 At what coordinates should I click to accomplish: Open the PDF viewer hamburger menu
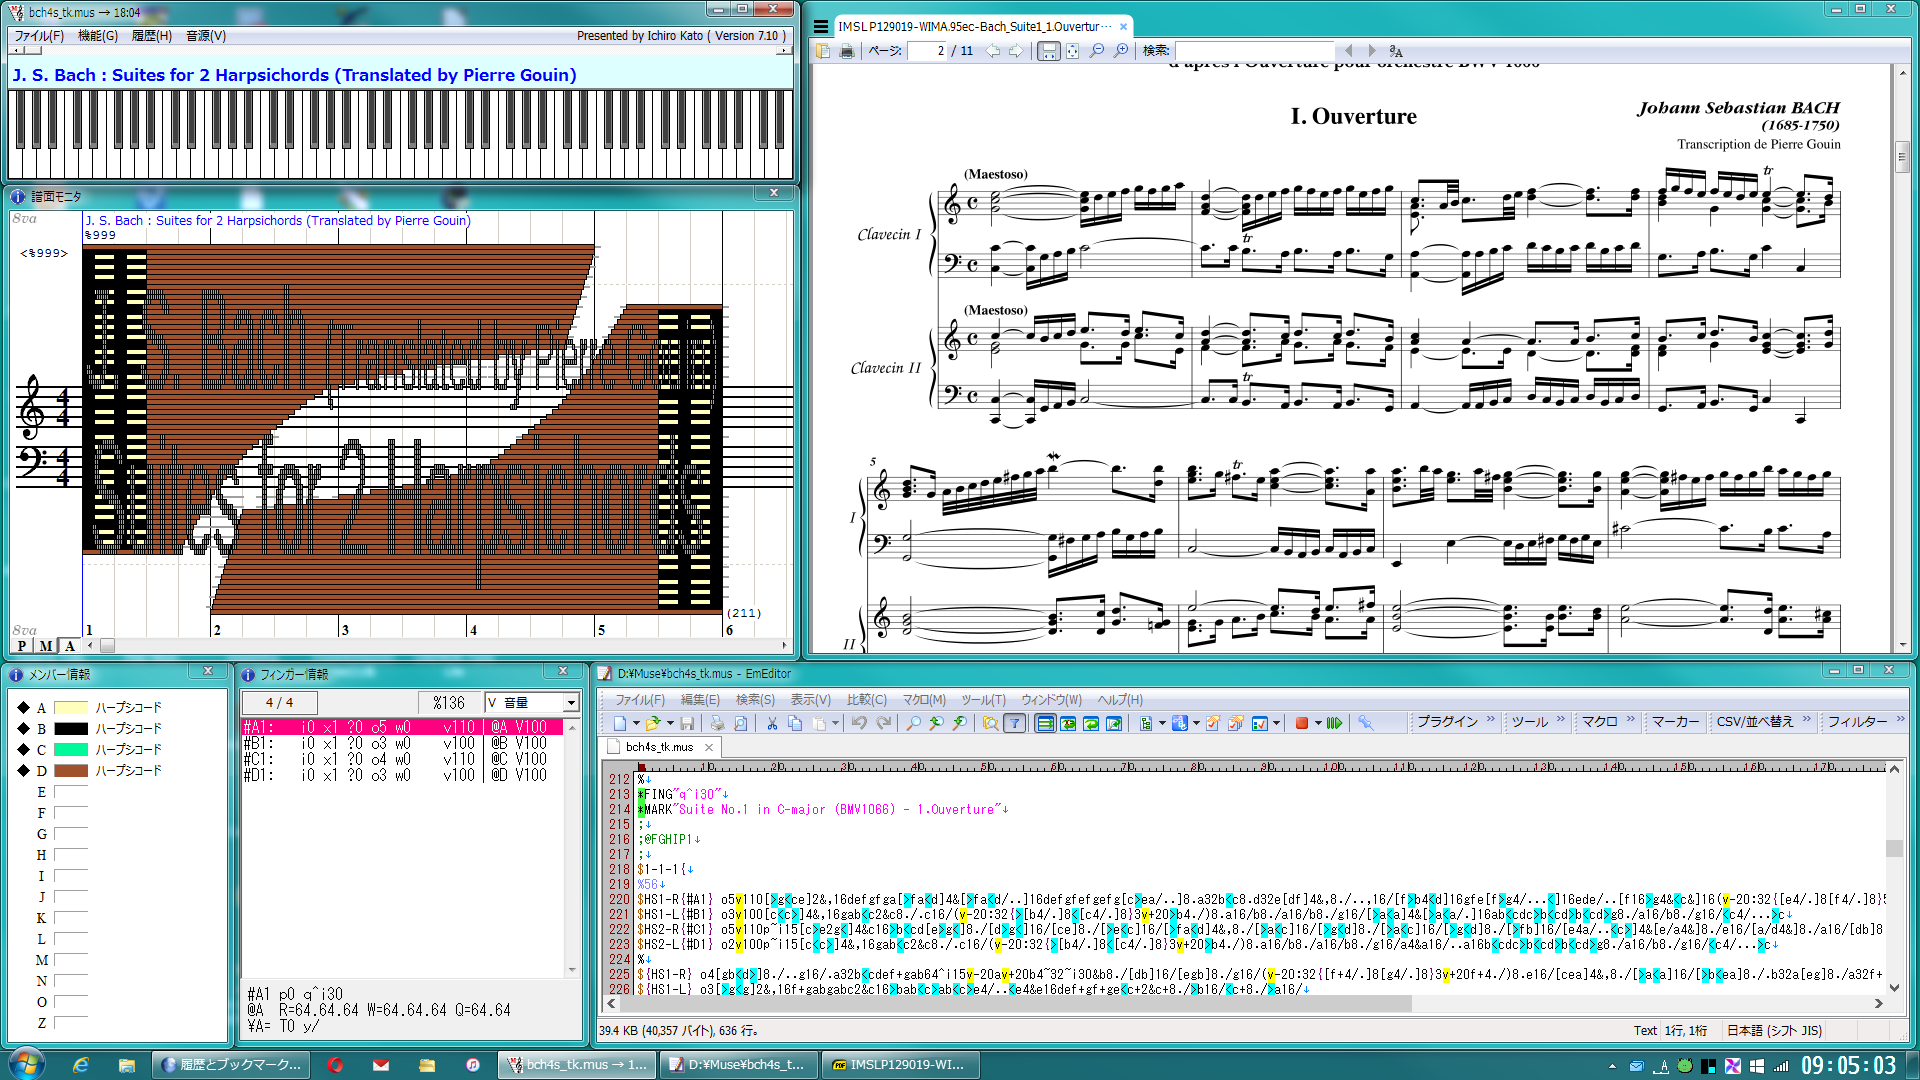coord(821,26)
